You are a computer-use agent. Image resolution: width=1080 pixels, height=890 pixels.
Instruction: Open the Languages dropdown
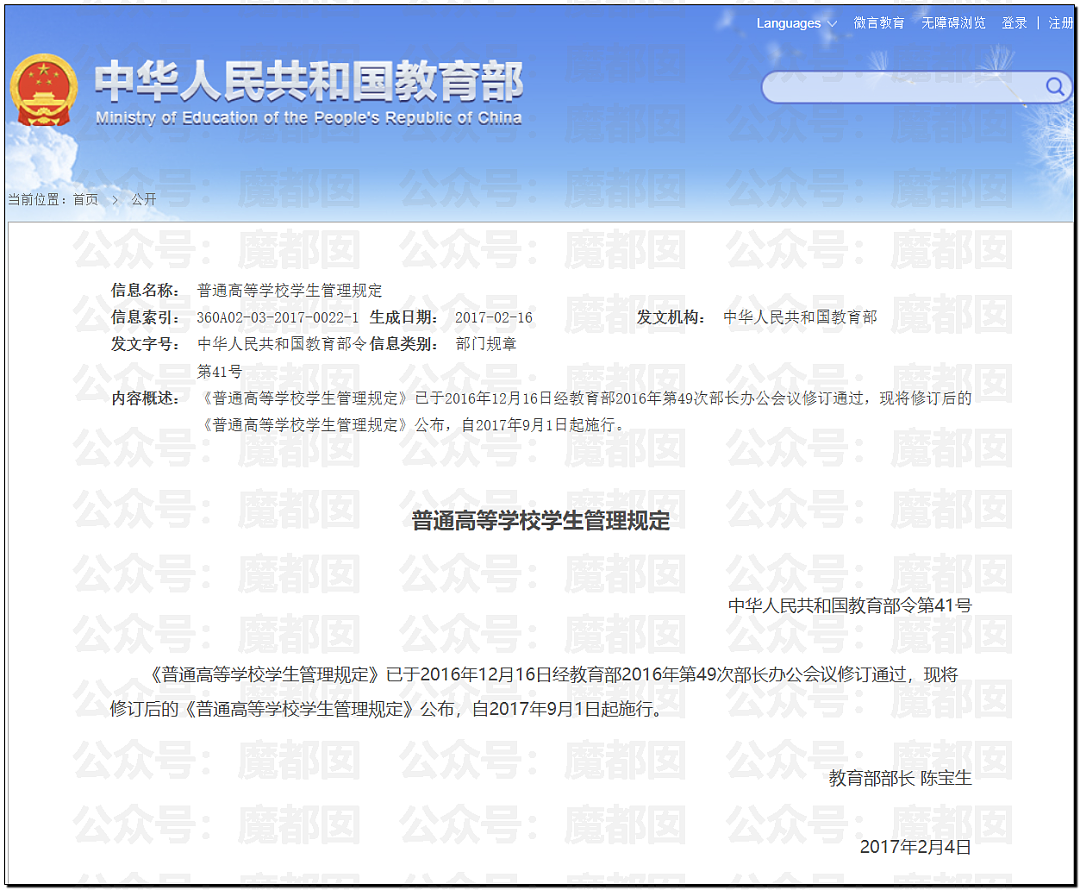click(x=796, y=23)
